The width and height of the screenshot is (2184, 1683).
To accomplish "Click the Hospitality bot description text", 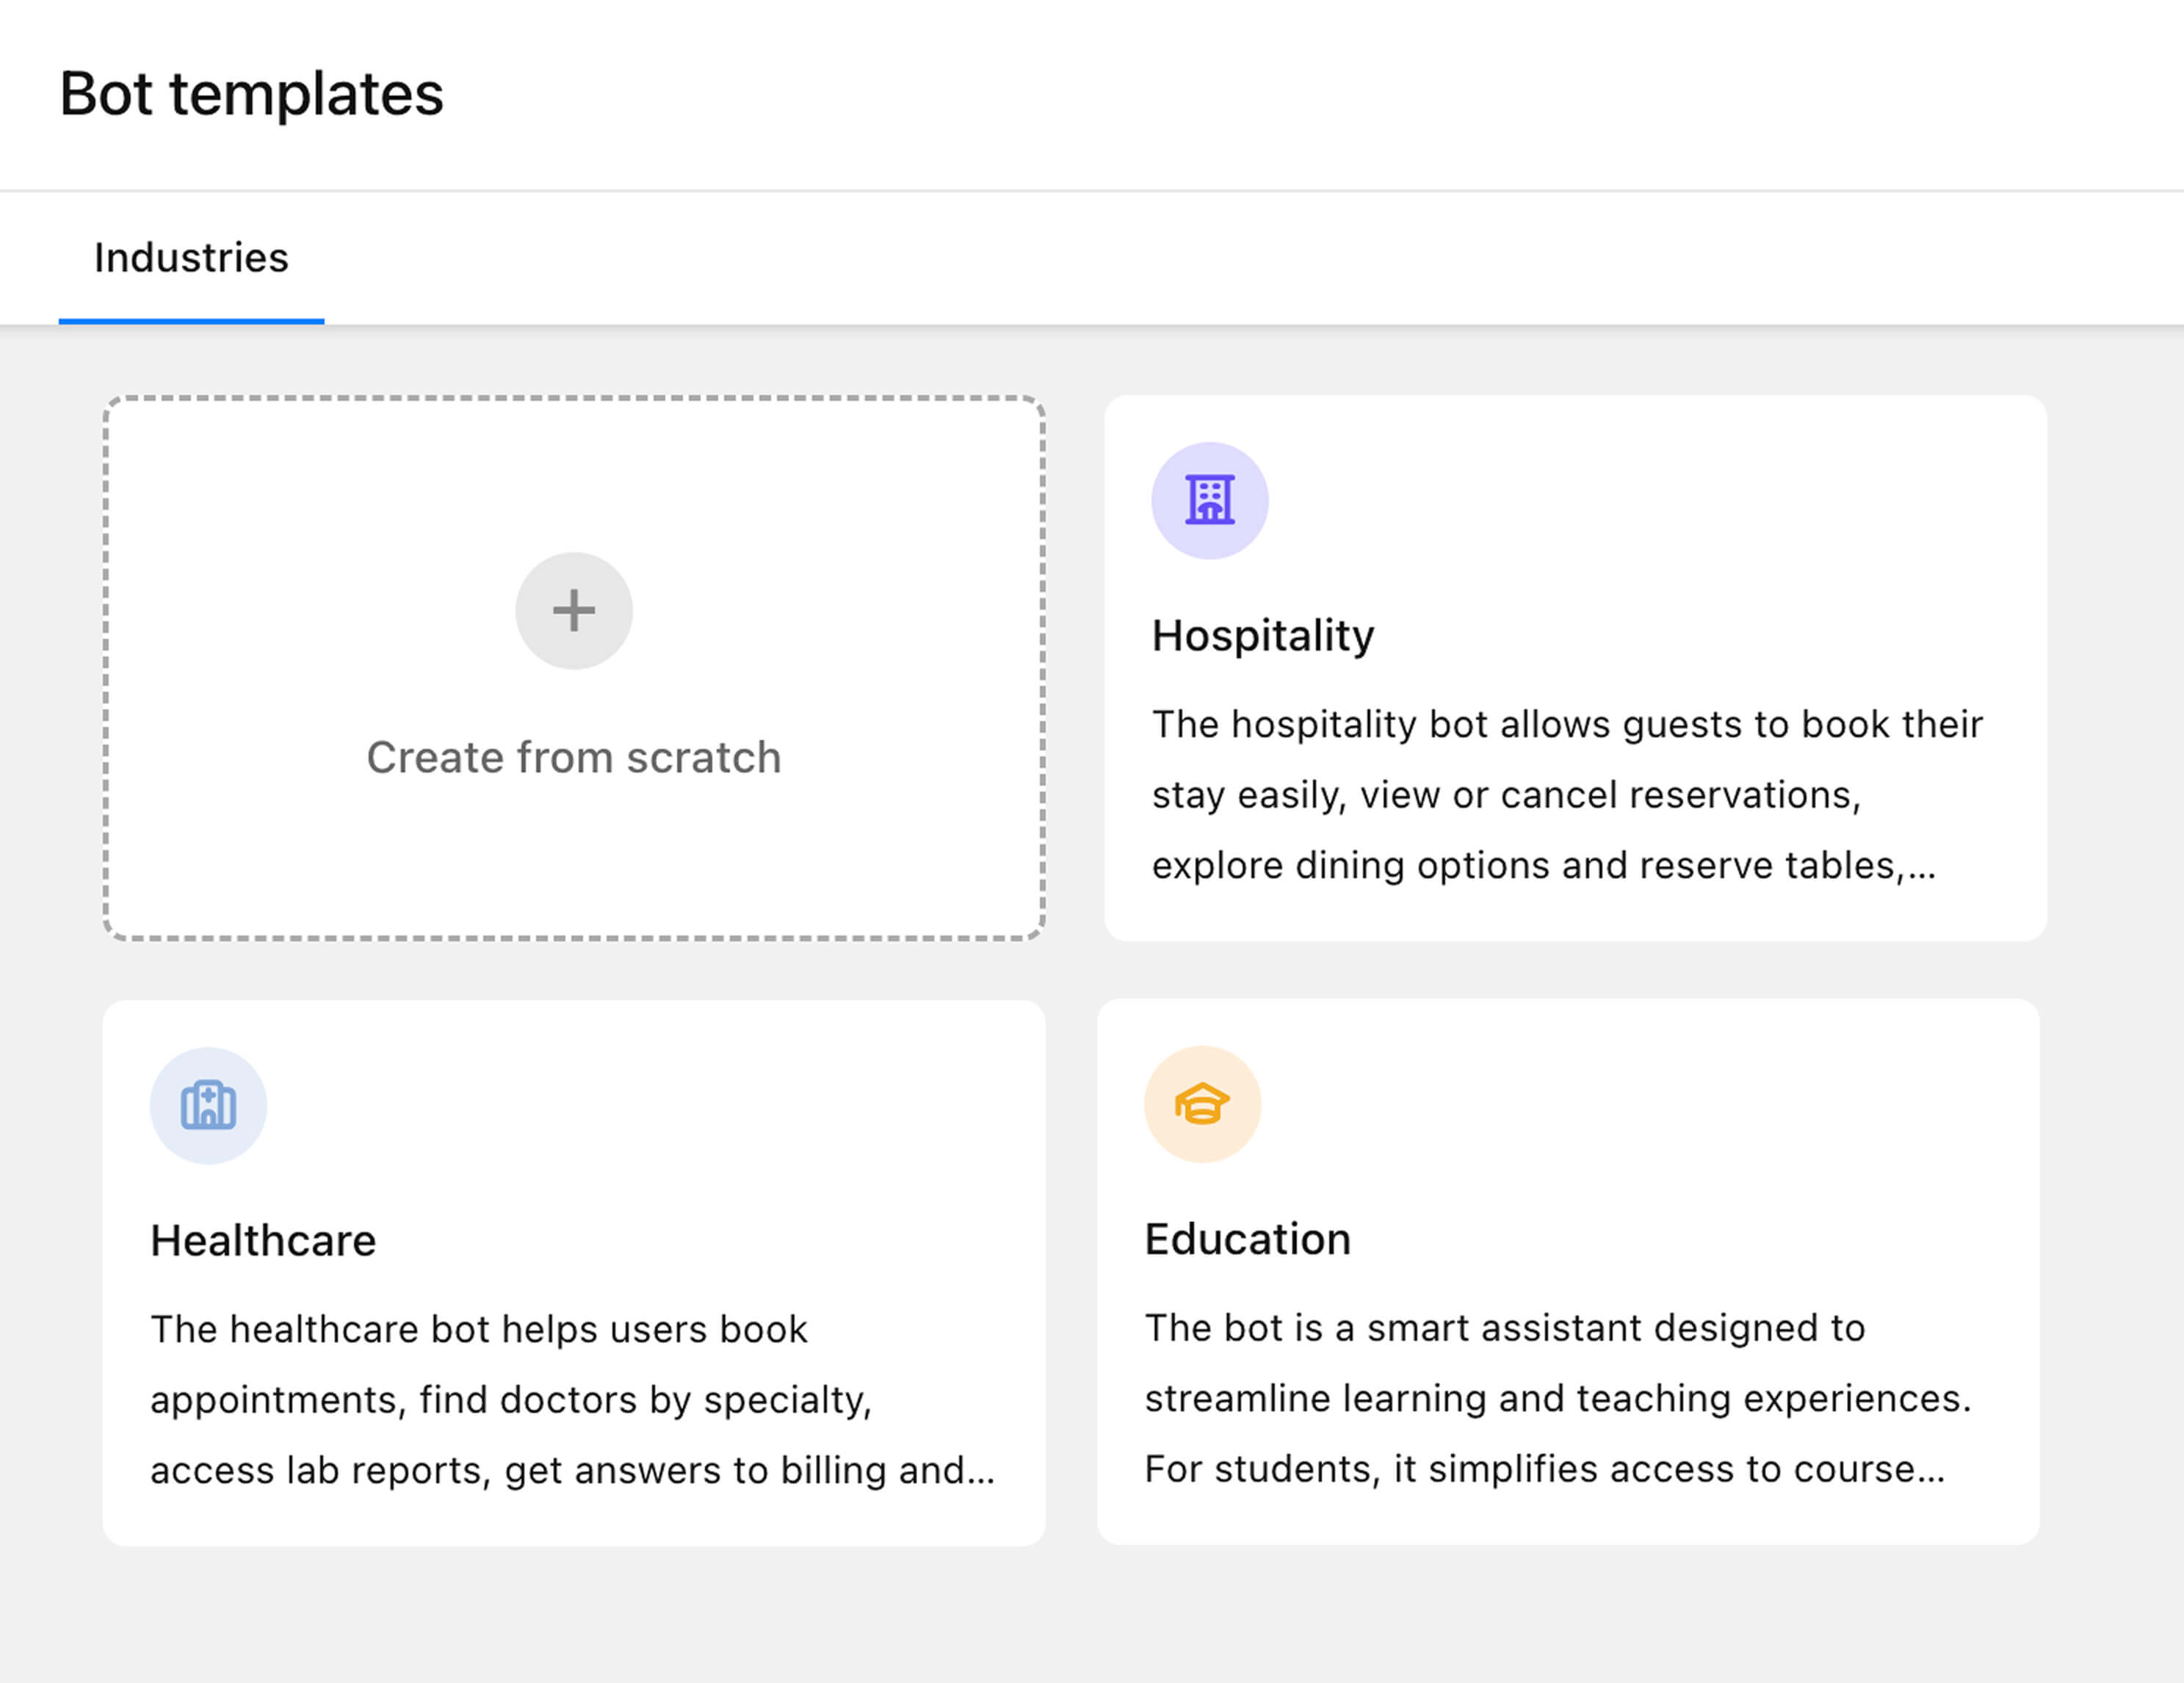I will point(1566,724).
